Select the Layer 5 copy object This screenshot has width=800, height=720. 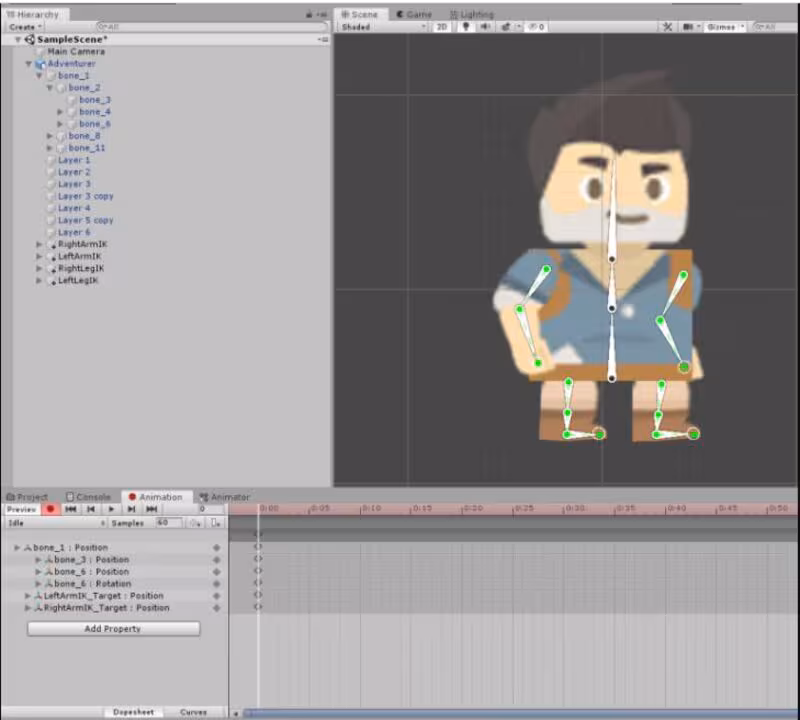click(85, 220)
